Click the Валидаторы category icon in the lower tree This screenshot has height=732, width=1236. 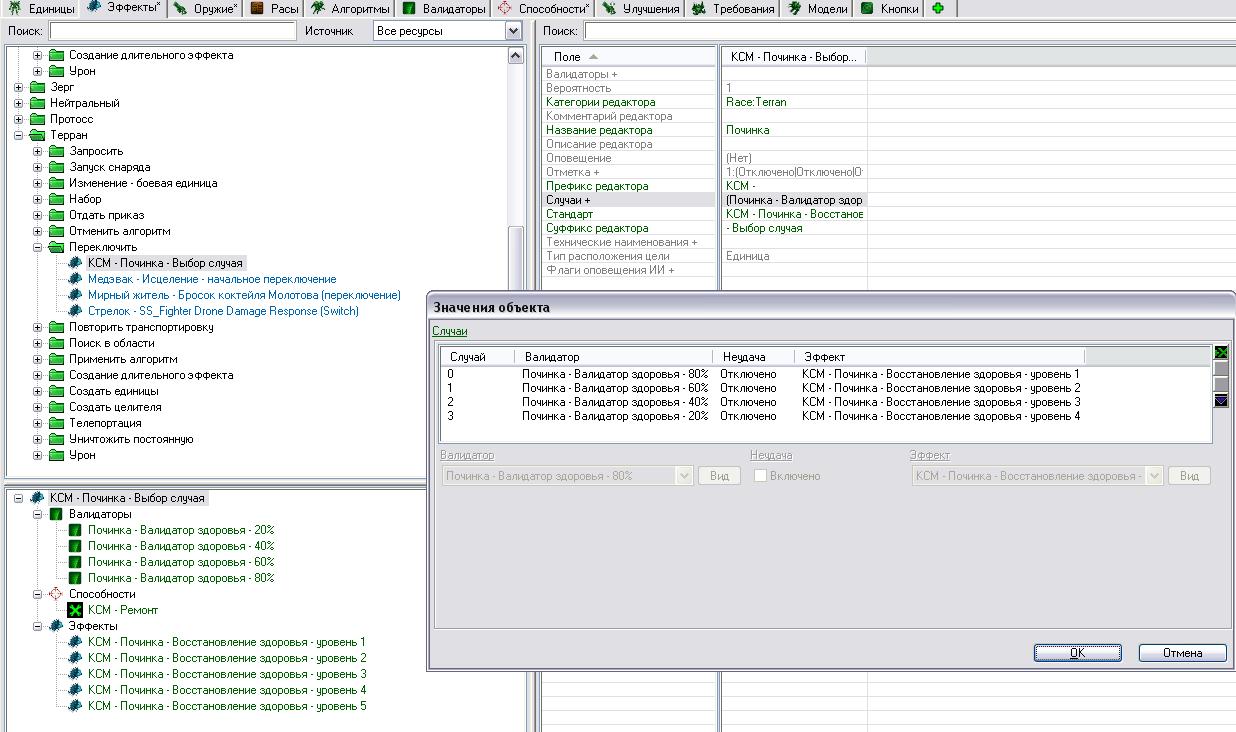point(57,514)
